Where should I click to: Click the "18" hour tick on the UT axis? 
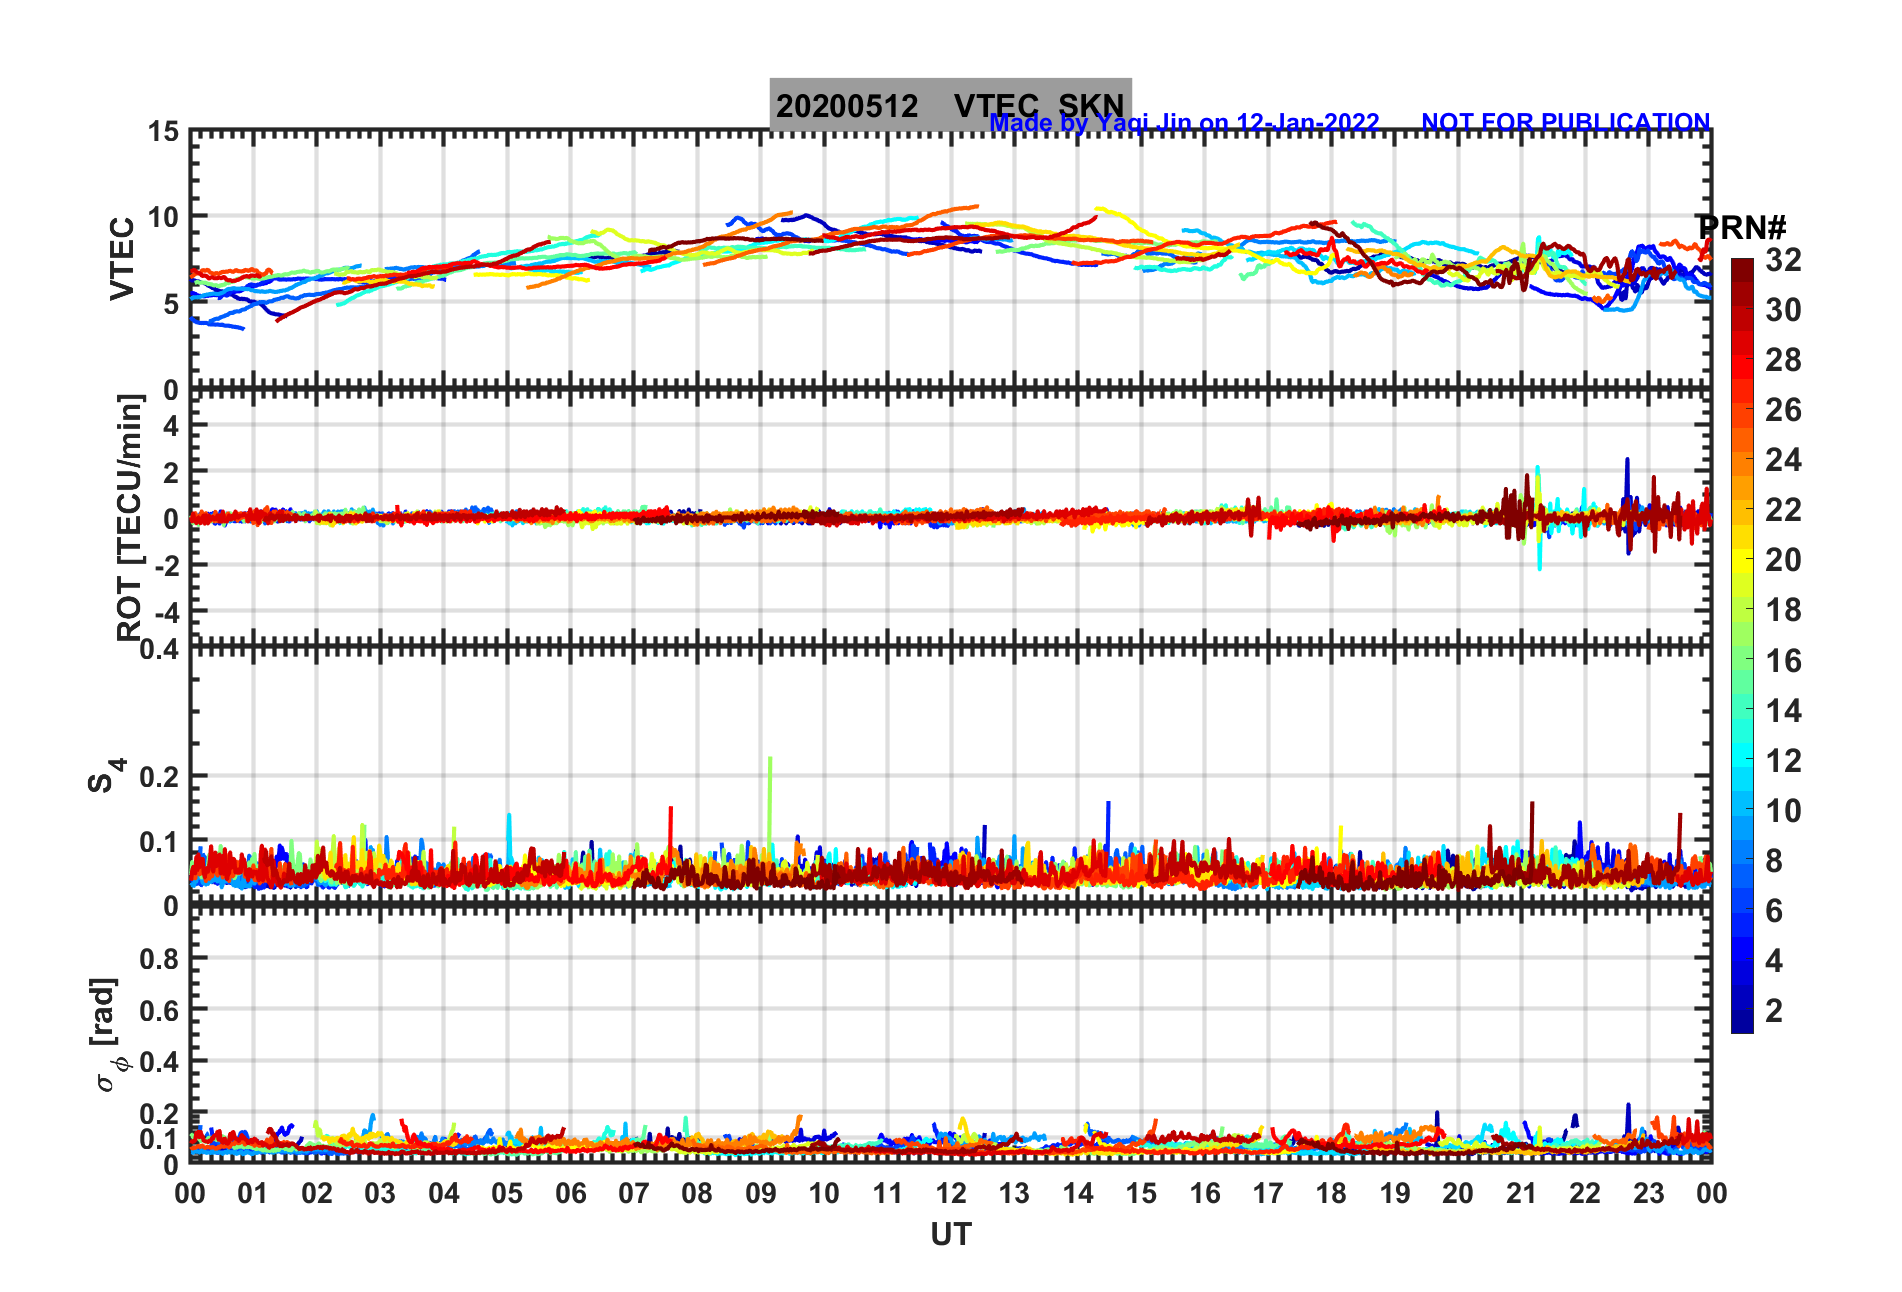(x=1331, y=1193)
